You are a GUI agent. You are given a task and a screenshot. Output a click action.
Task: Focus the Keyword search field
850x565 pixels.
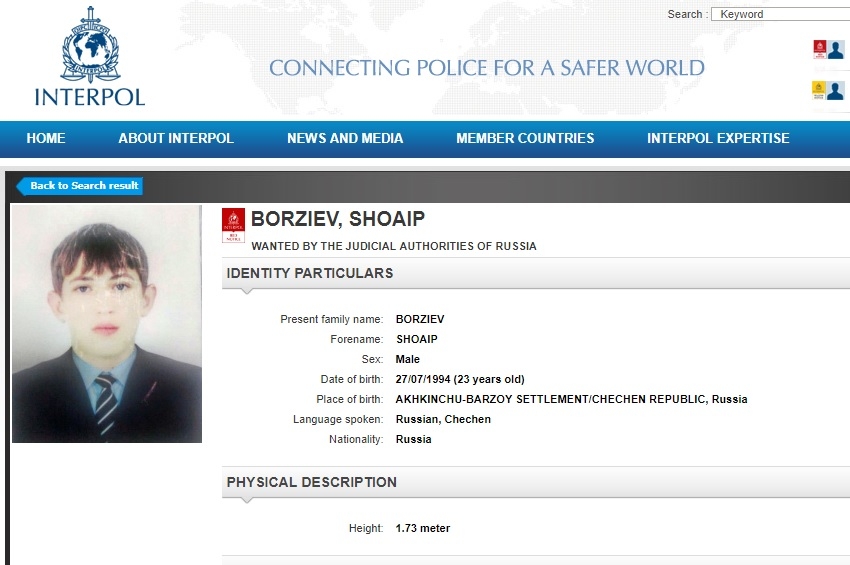pyautogui.click(x=781, y=14)
